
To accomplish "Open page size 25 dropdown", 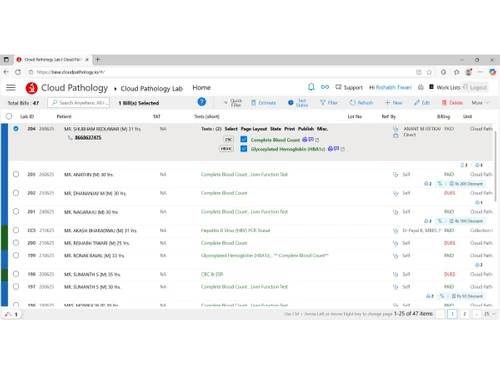I will point(490,314).
